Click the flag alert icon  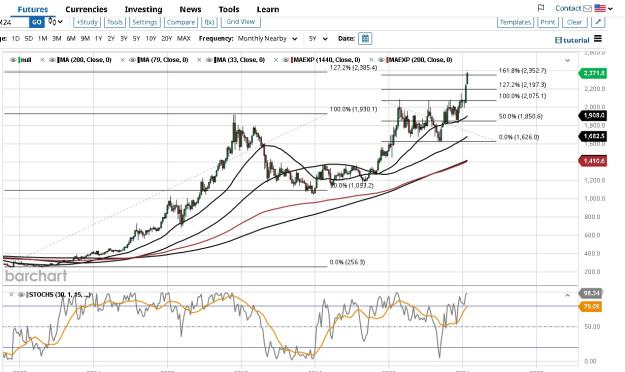click(541, 8)
